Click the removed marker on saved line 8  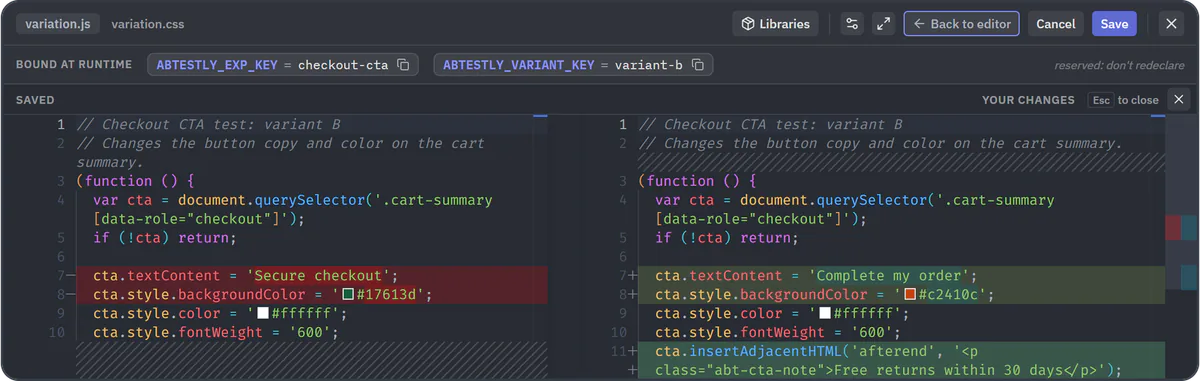click(71, 295)
